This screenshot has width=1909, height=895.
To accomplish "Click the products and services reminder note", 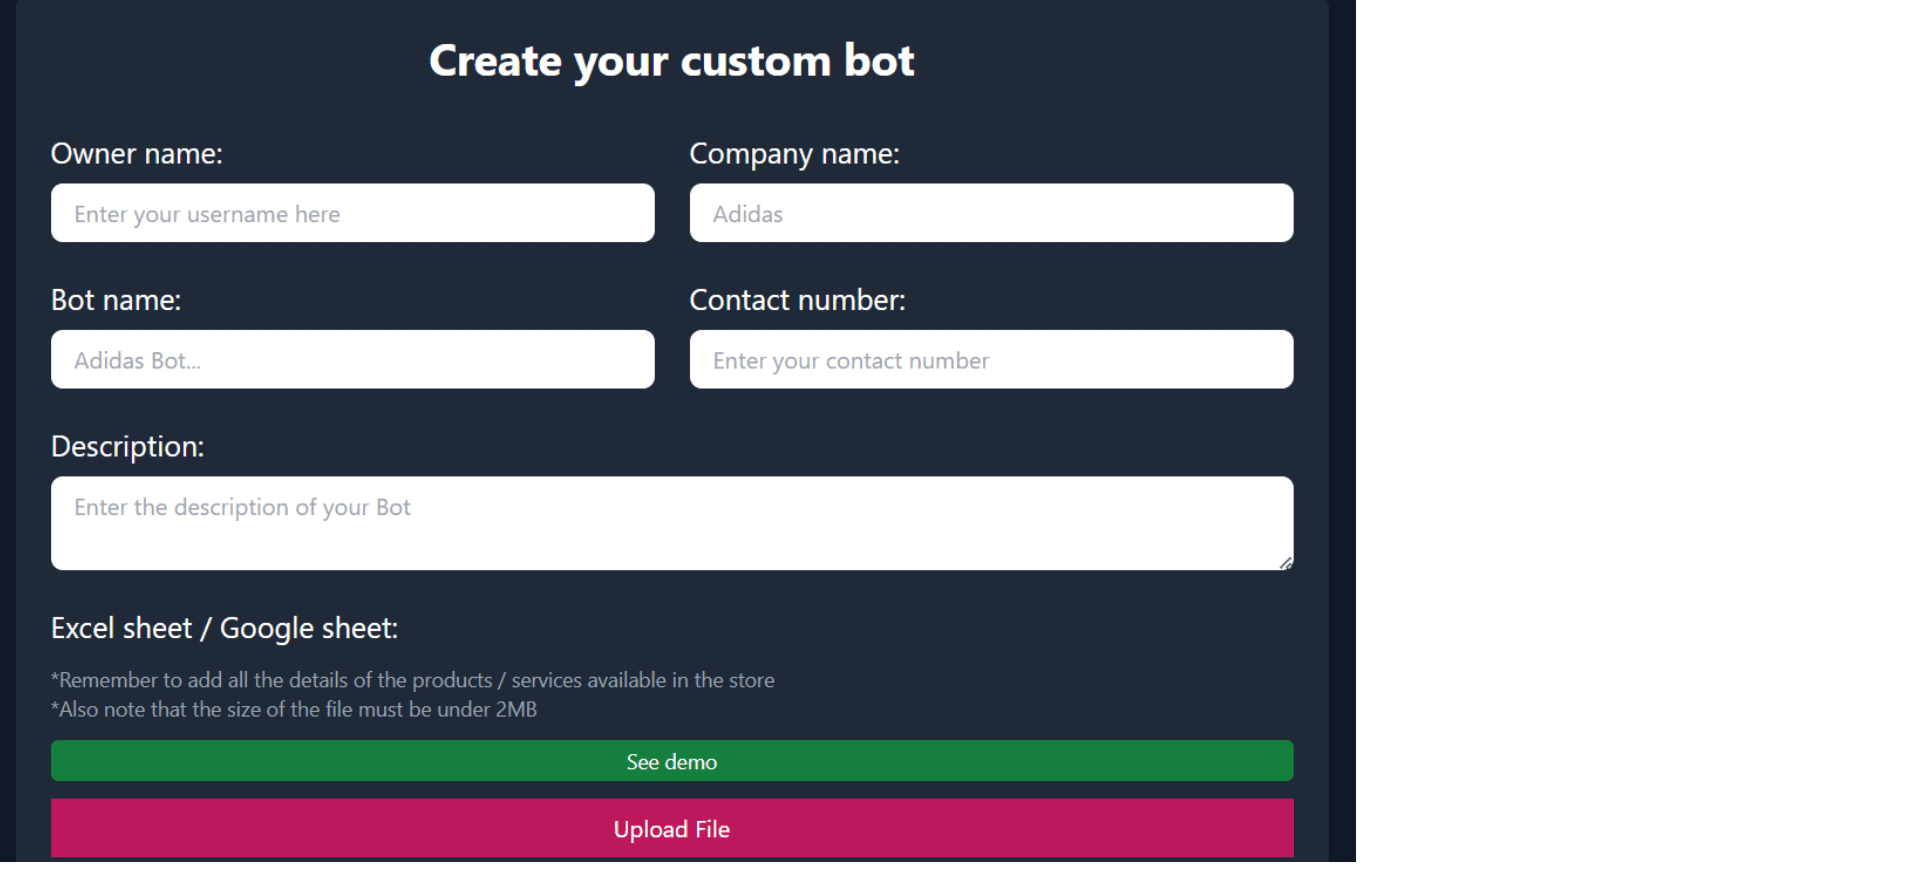I will click(412, 681).
